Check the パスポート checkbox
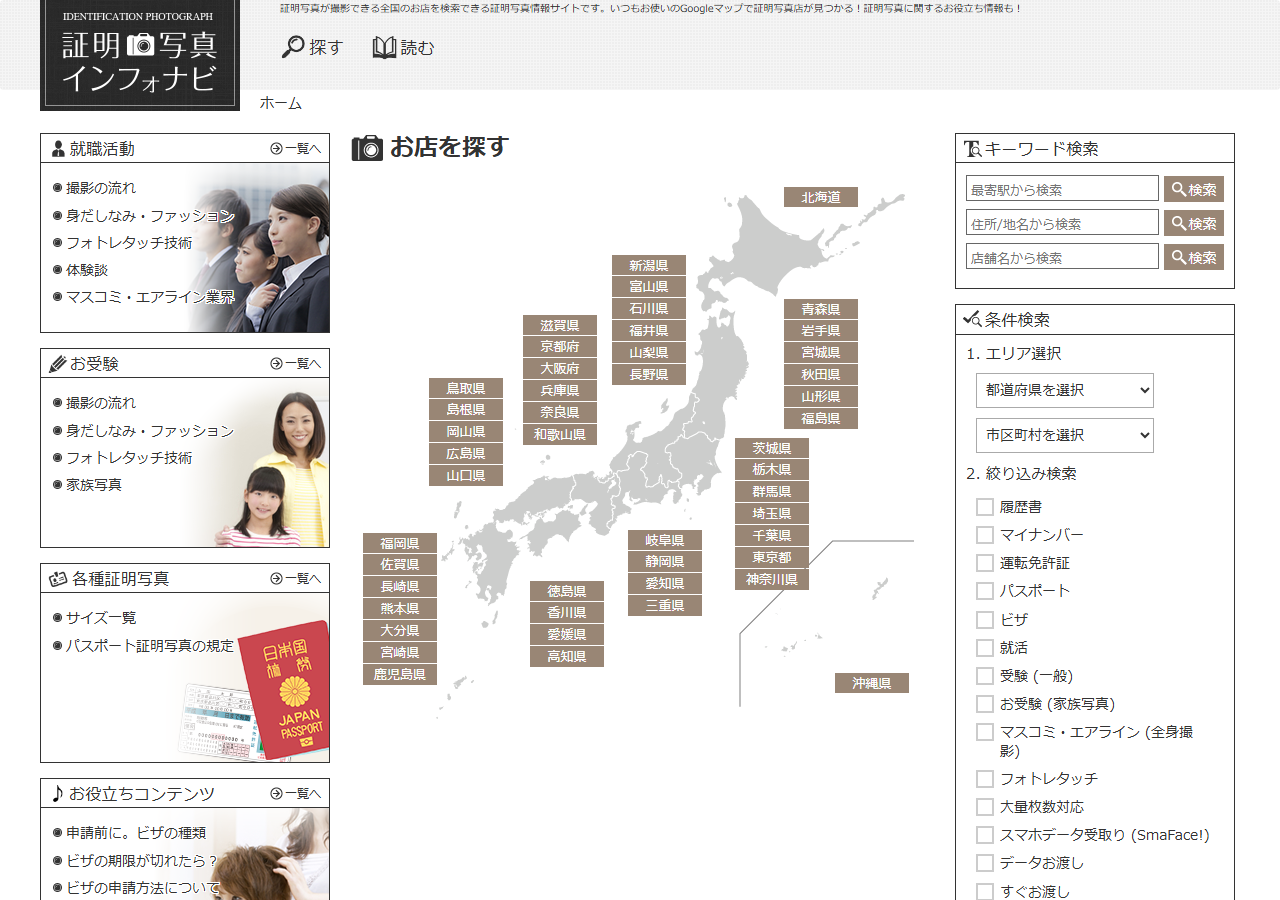The height and width of the screenshot is (900, 1280). click(x=985, y=591)
